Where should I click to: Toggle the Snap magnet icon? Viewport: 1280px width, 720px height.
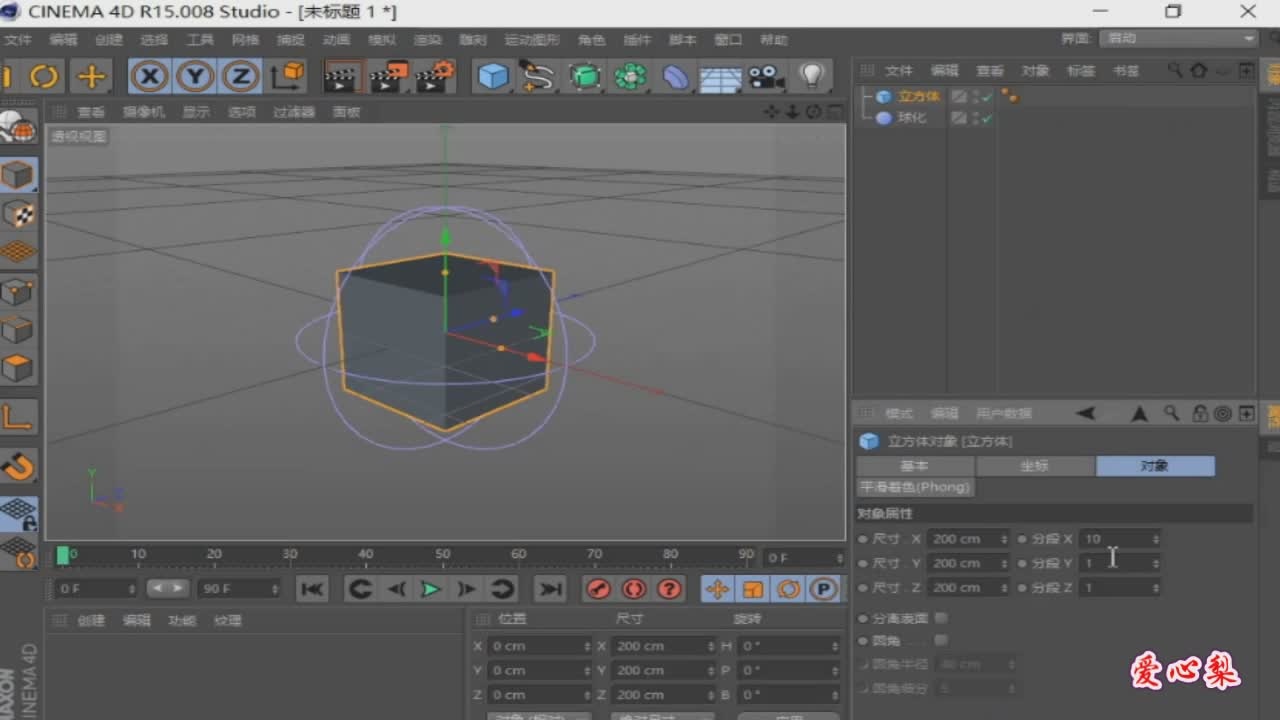pos(18,466)
